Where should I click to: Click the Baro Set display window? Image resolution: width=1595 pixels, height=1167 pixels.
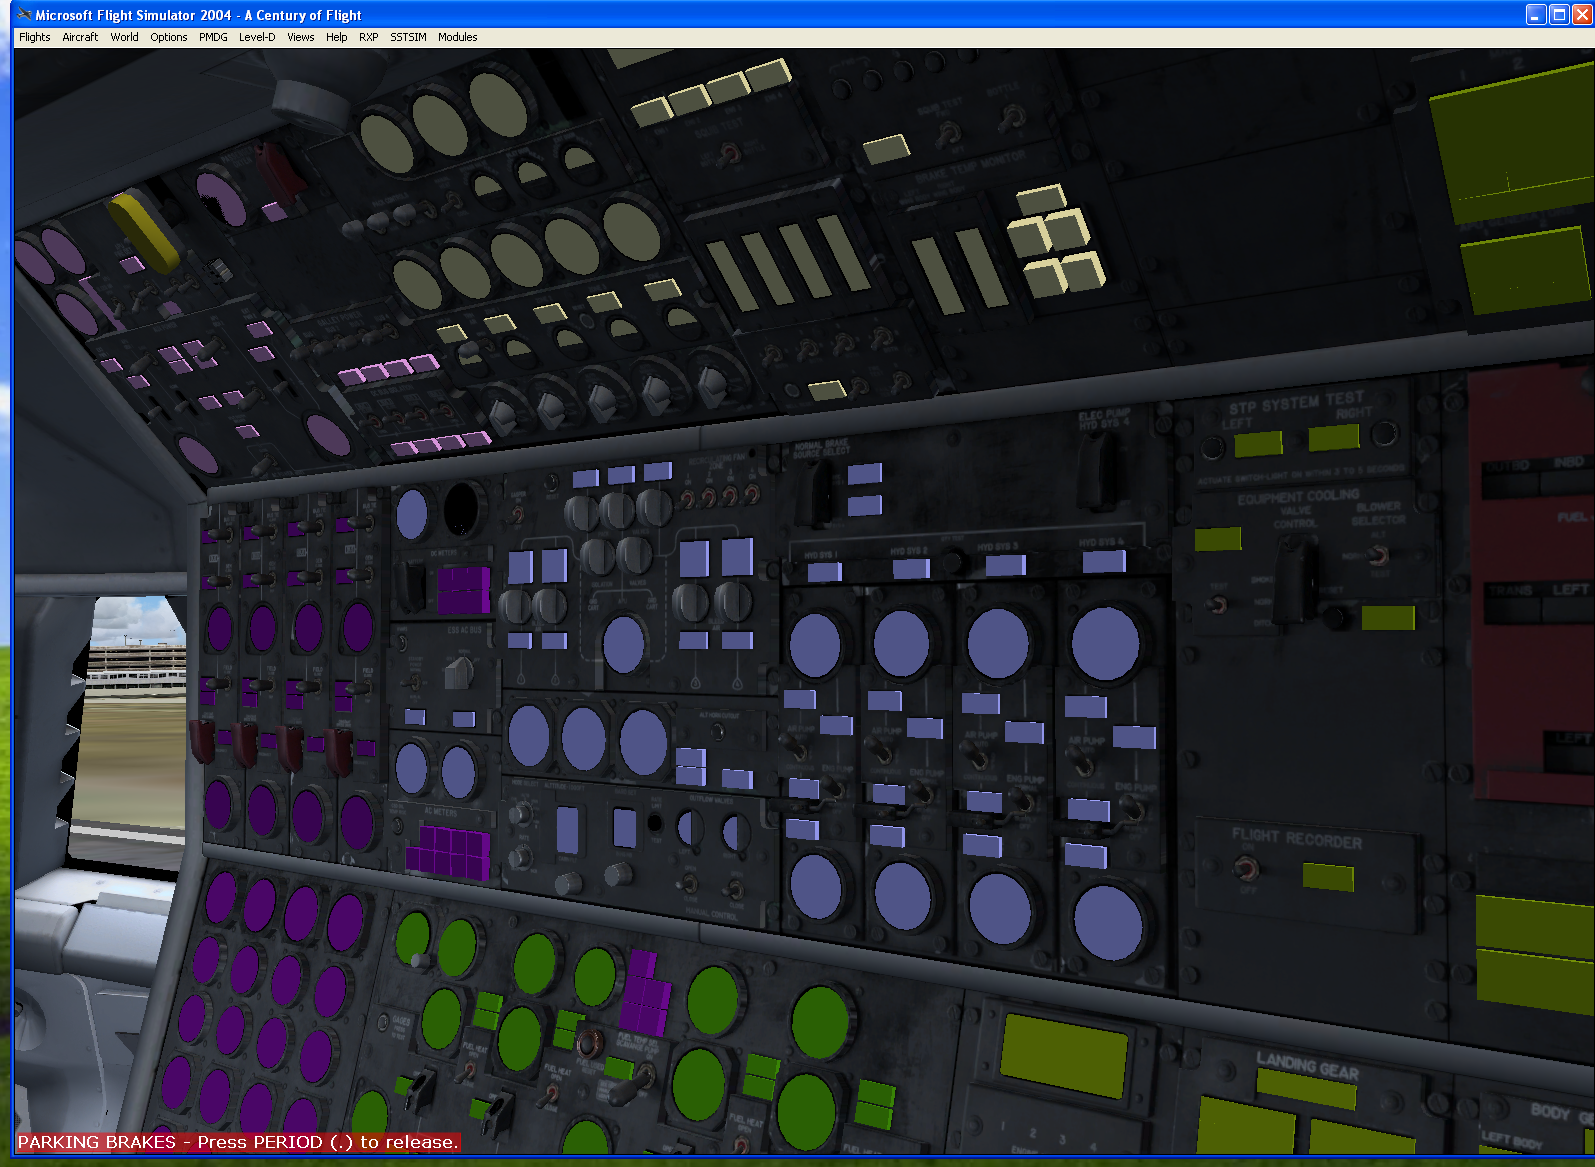point(624,828)
